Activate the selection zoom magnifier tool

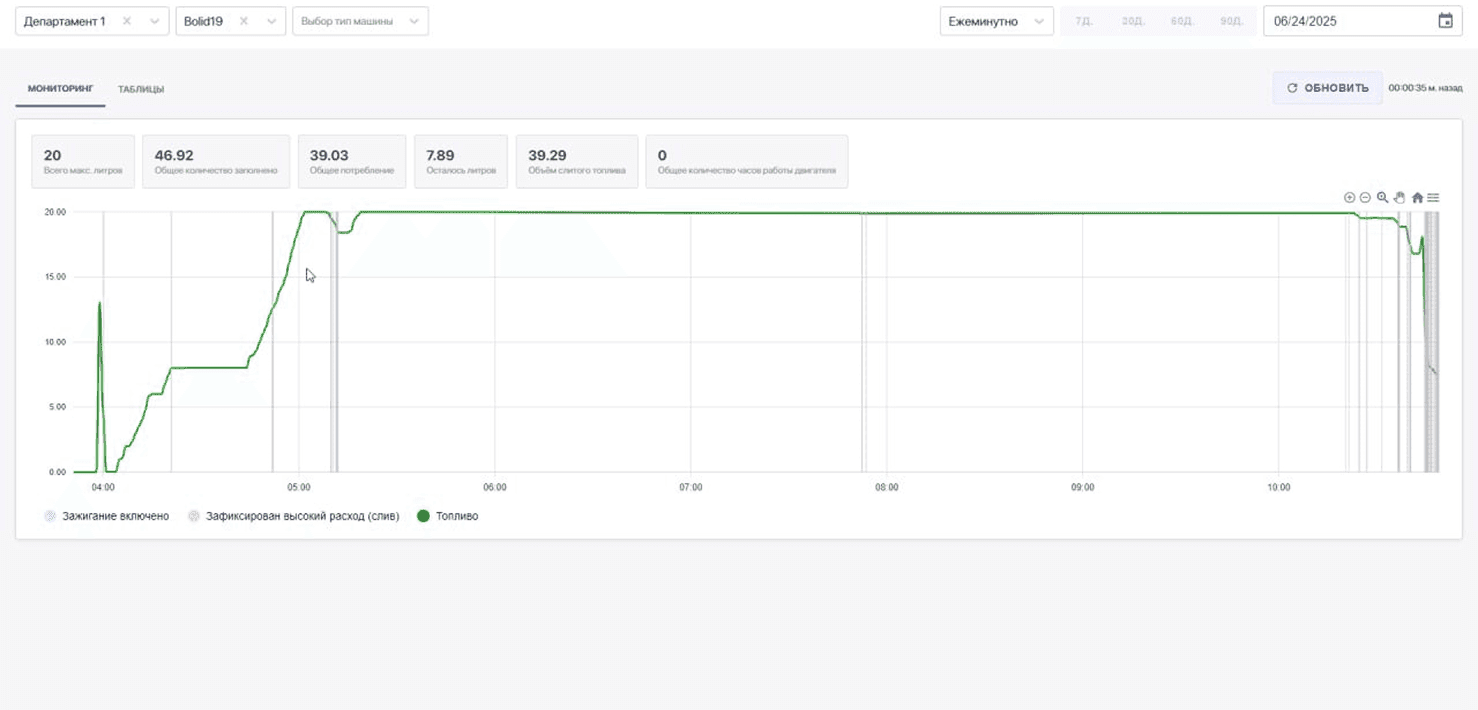coord(1382,198)
